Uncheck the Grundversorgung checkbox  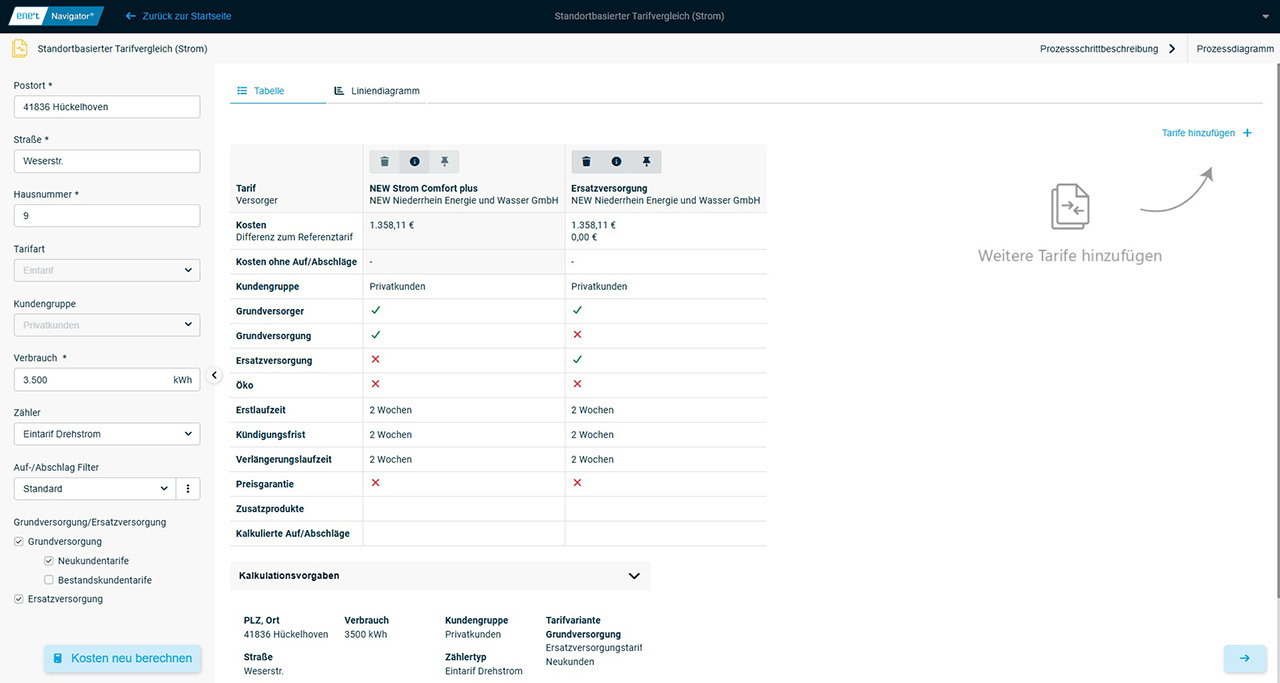19,542
